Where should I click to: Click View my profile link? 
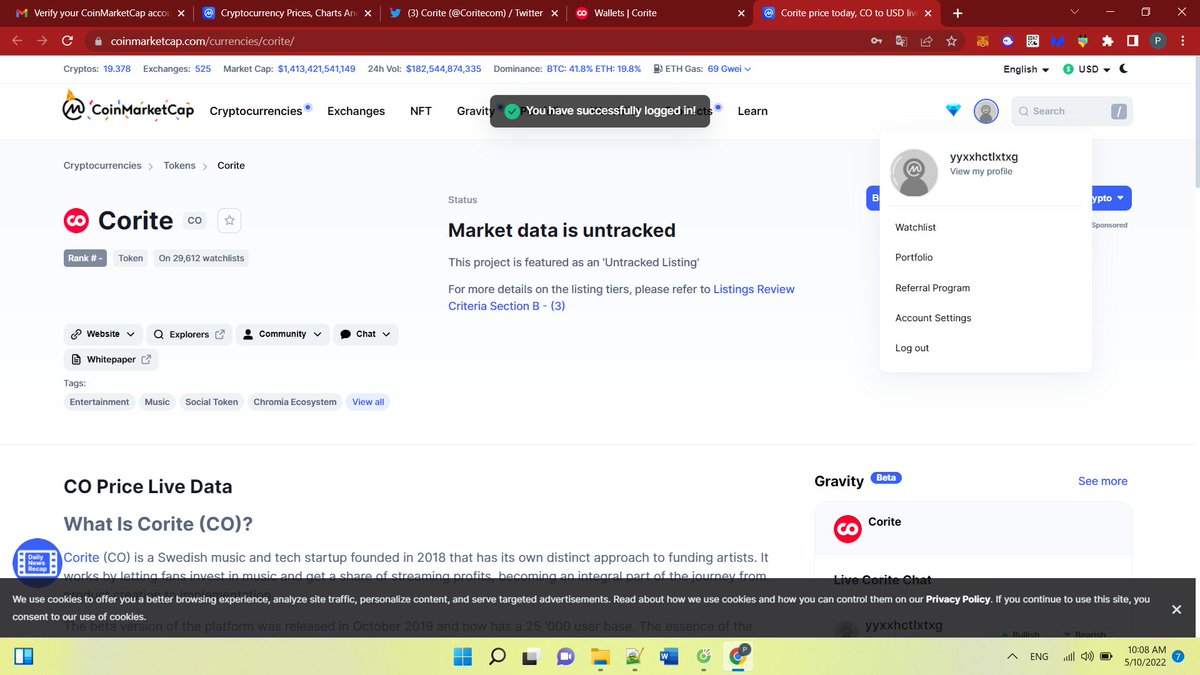tap(981, 172)
